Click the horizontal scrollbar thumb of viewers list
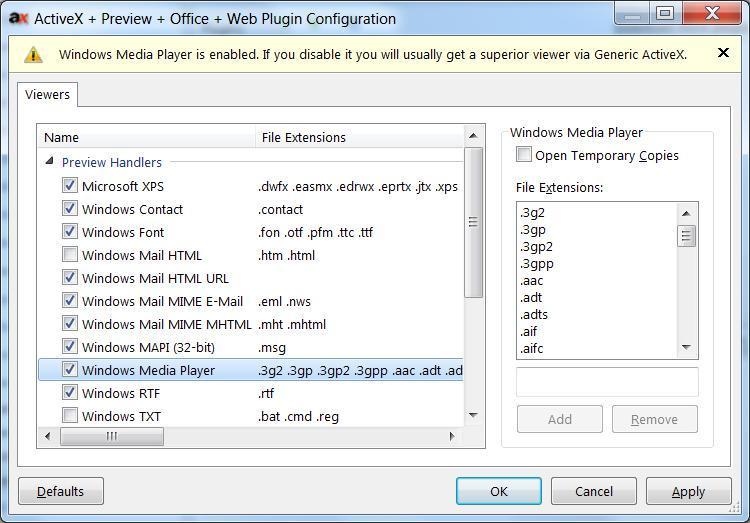The image size is (750, 523). coord(112,436)
